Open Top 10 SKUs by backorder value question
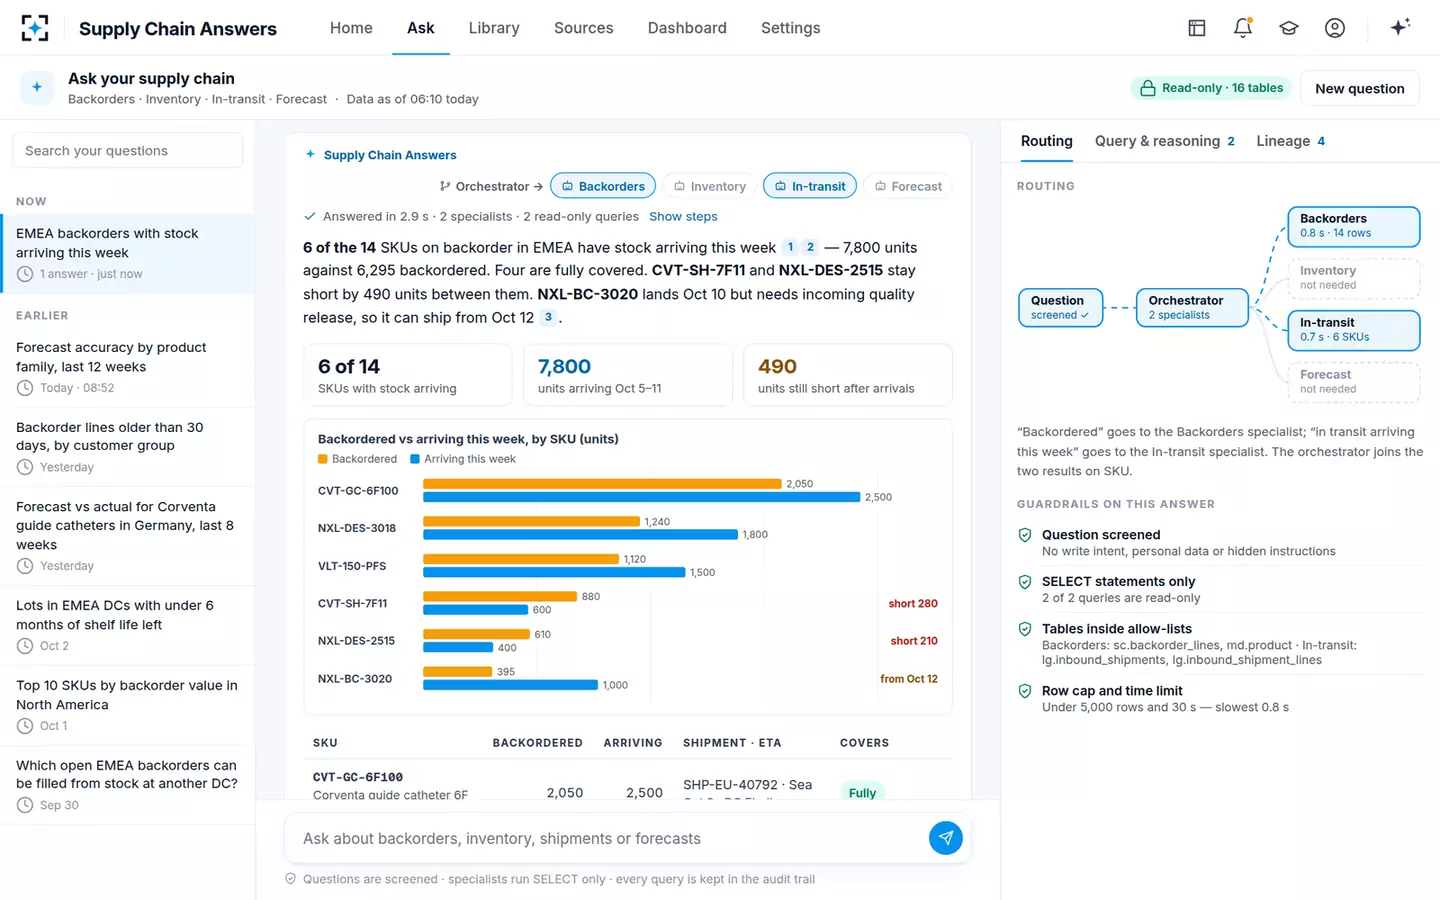Image resolution: width=1440 pixels, height=900 pixels. (x=127, y=705)
